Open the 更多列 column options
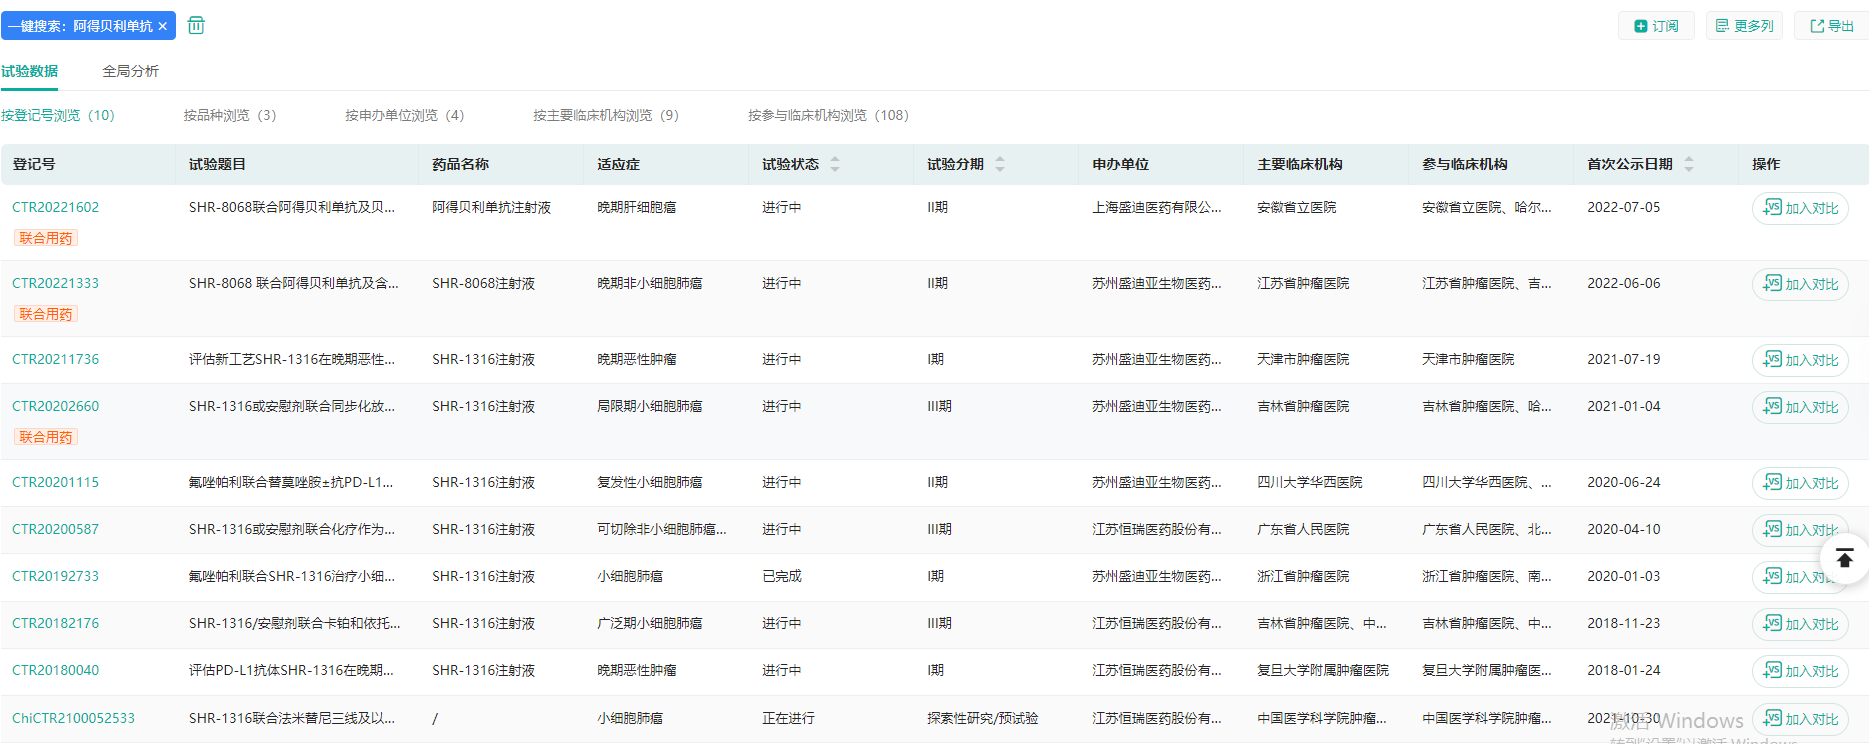Screen dimensions: 1869x744 click(1744, 26)
